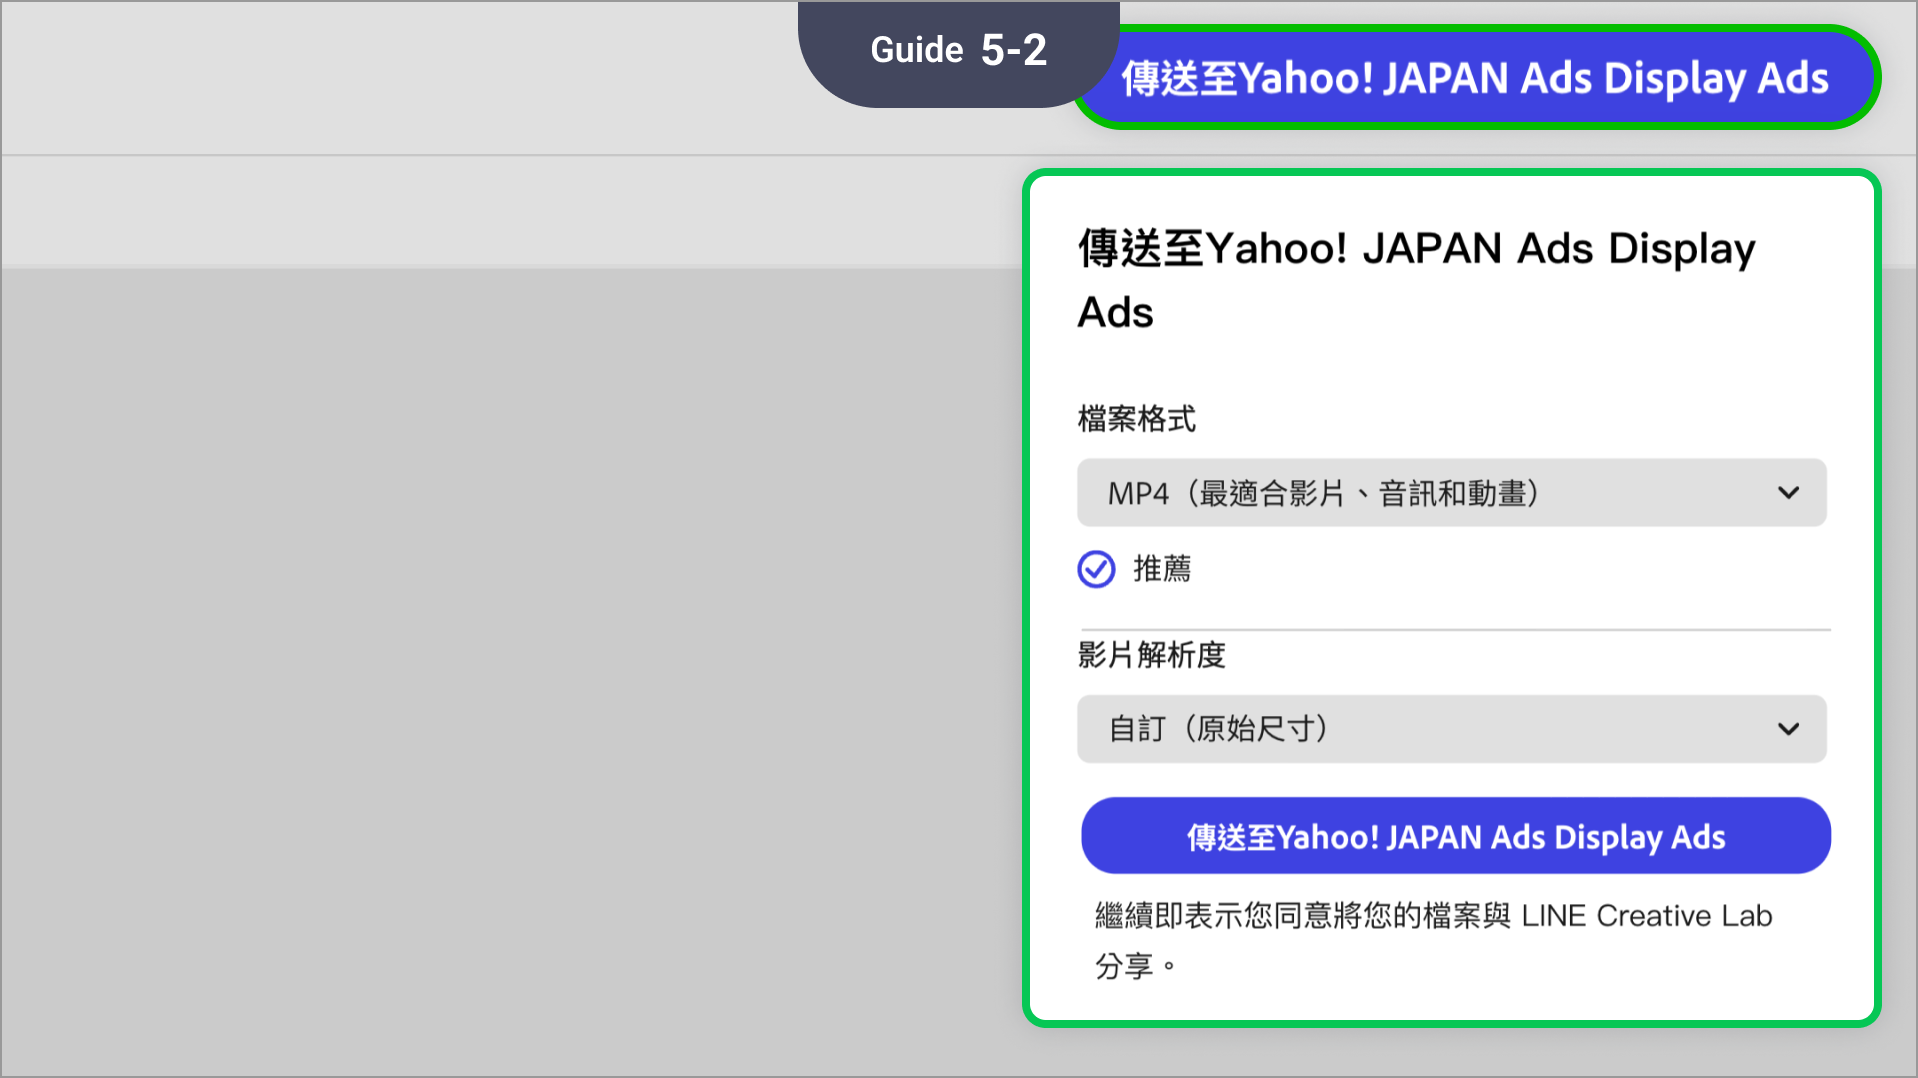Click the top 傳送至Yahoo! JAPAN Ads Display Ads button
Screen dimensions: 1918x1078
tap(1476, 78)
